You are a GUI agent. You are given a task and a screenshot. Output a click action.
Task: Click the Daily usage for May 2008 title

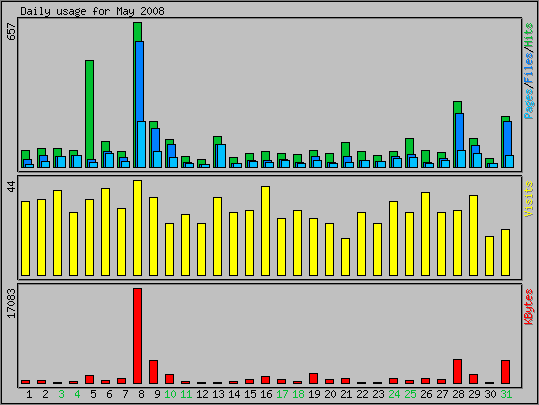click(x=92, y=11)
